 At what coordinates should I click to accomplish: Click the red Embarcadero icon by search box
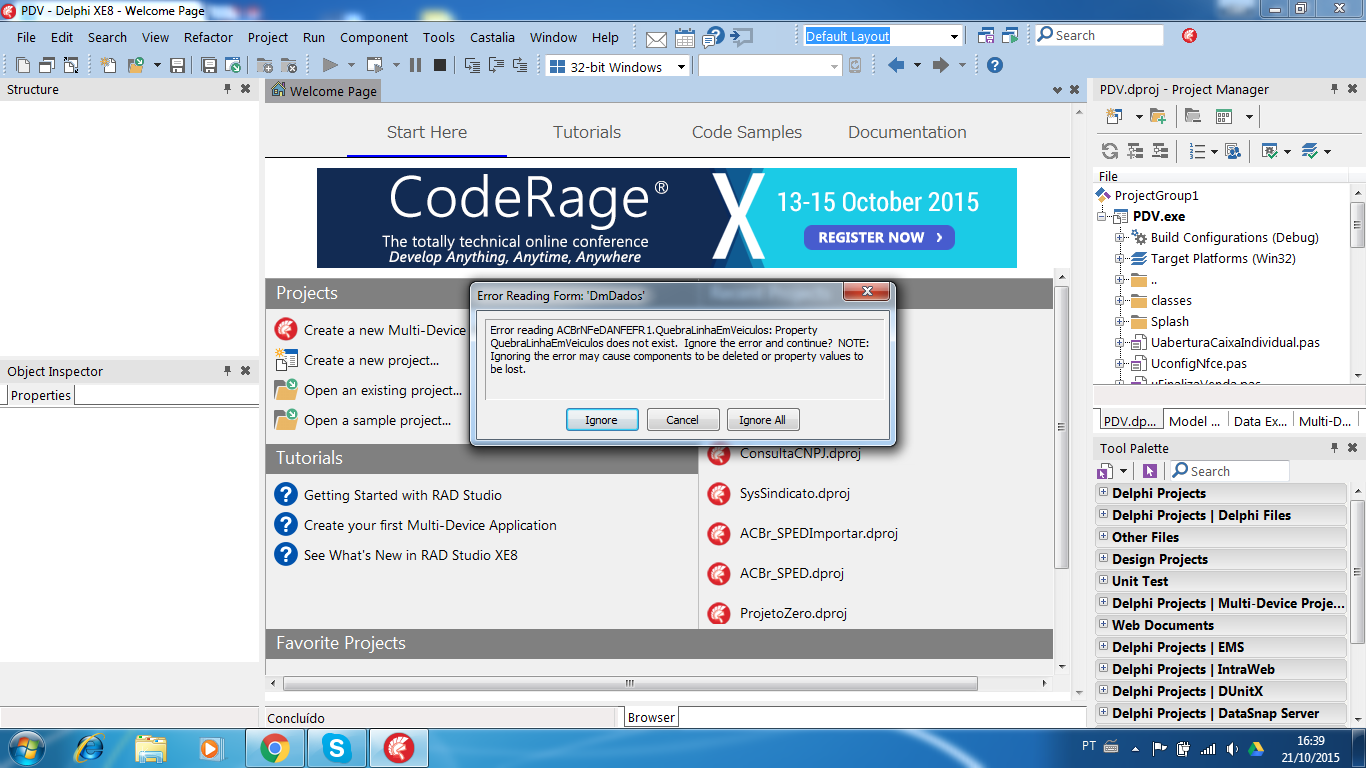click(1189, 35)
